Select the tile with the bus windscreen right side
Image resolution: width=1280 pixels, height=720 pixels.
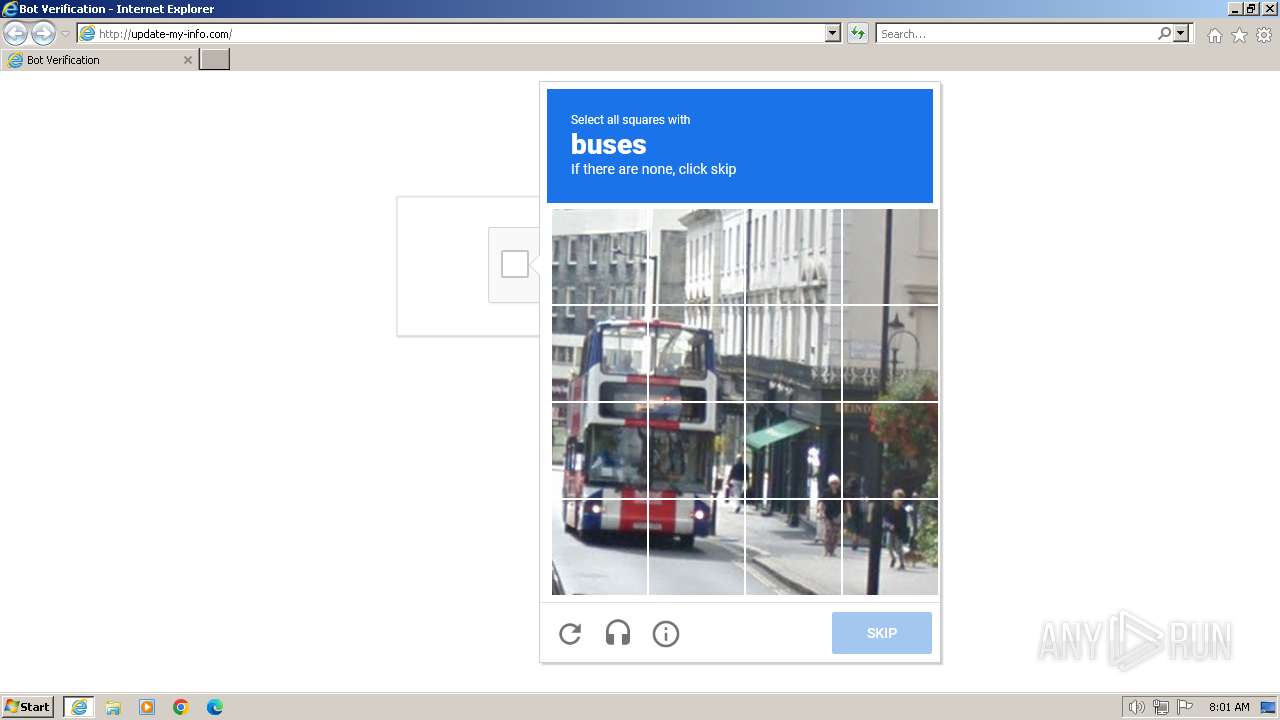pyautogui.click(x=697, y=450)
